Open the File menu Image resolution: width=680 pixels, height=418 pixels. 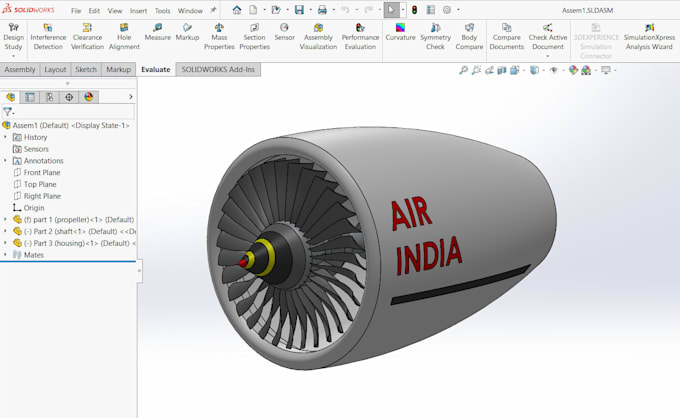[76, 11]
